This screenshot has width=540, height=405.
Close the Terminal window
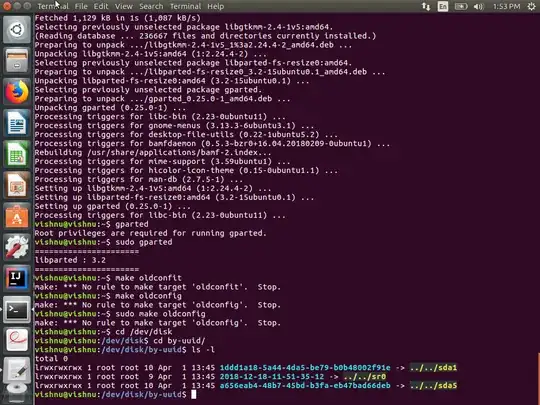point(7,6)
